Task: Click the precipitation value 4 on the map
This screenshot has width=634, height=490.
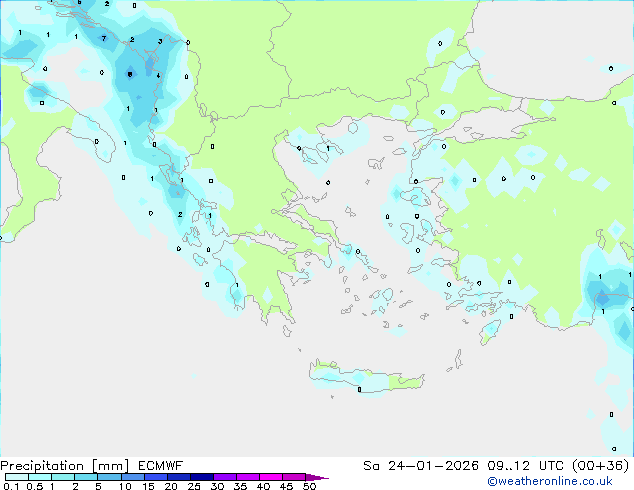Action: (x=158, y=76)
